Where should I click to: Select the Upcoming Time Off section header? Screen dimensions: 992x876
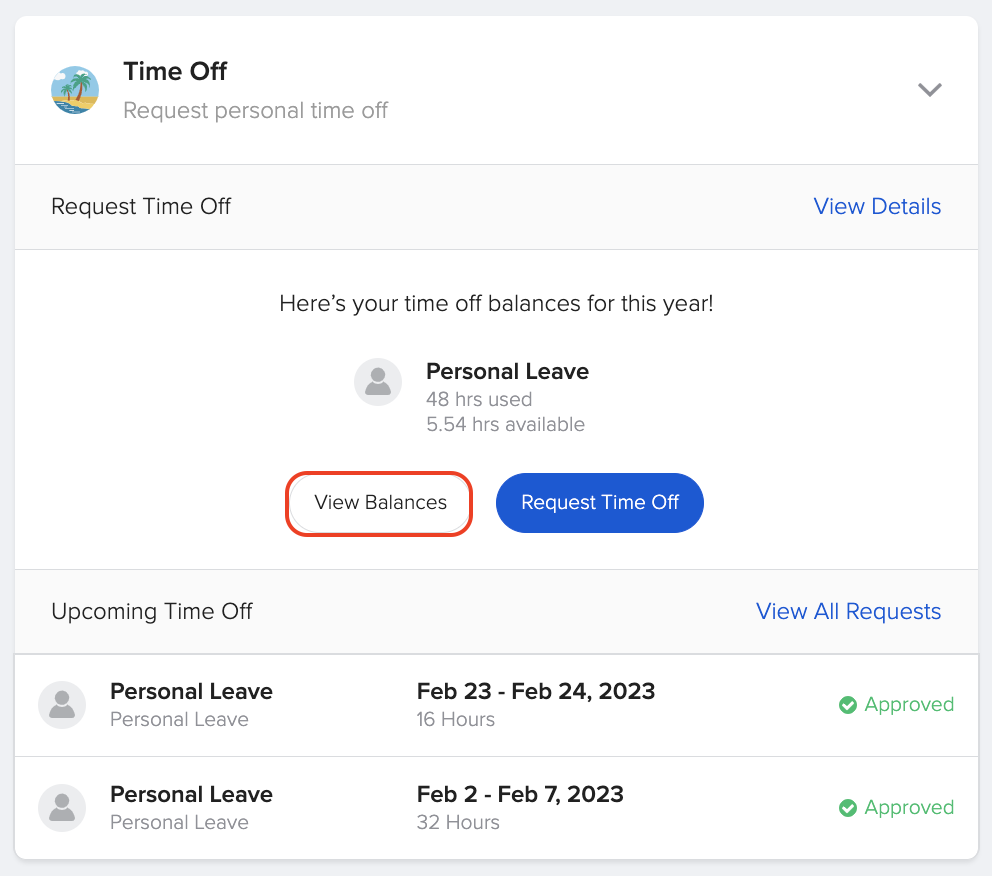coord(152,611)
